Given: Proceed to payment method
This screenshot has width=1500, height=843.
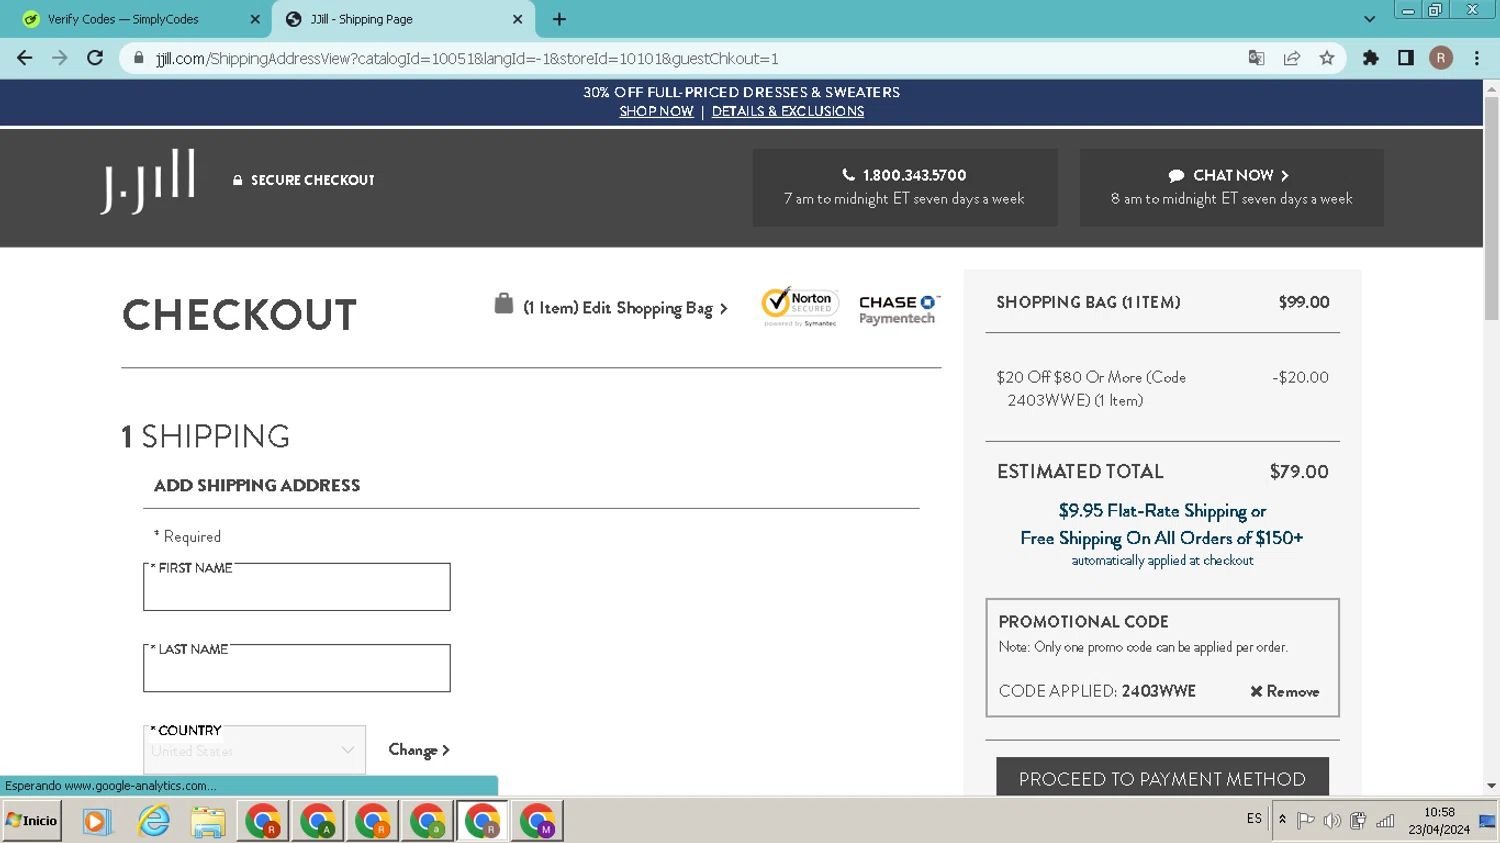Looking at the screenshot, I should coord(1162,778).
